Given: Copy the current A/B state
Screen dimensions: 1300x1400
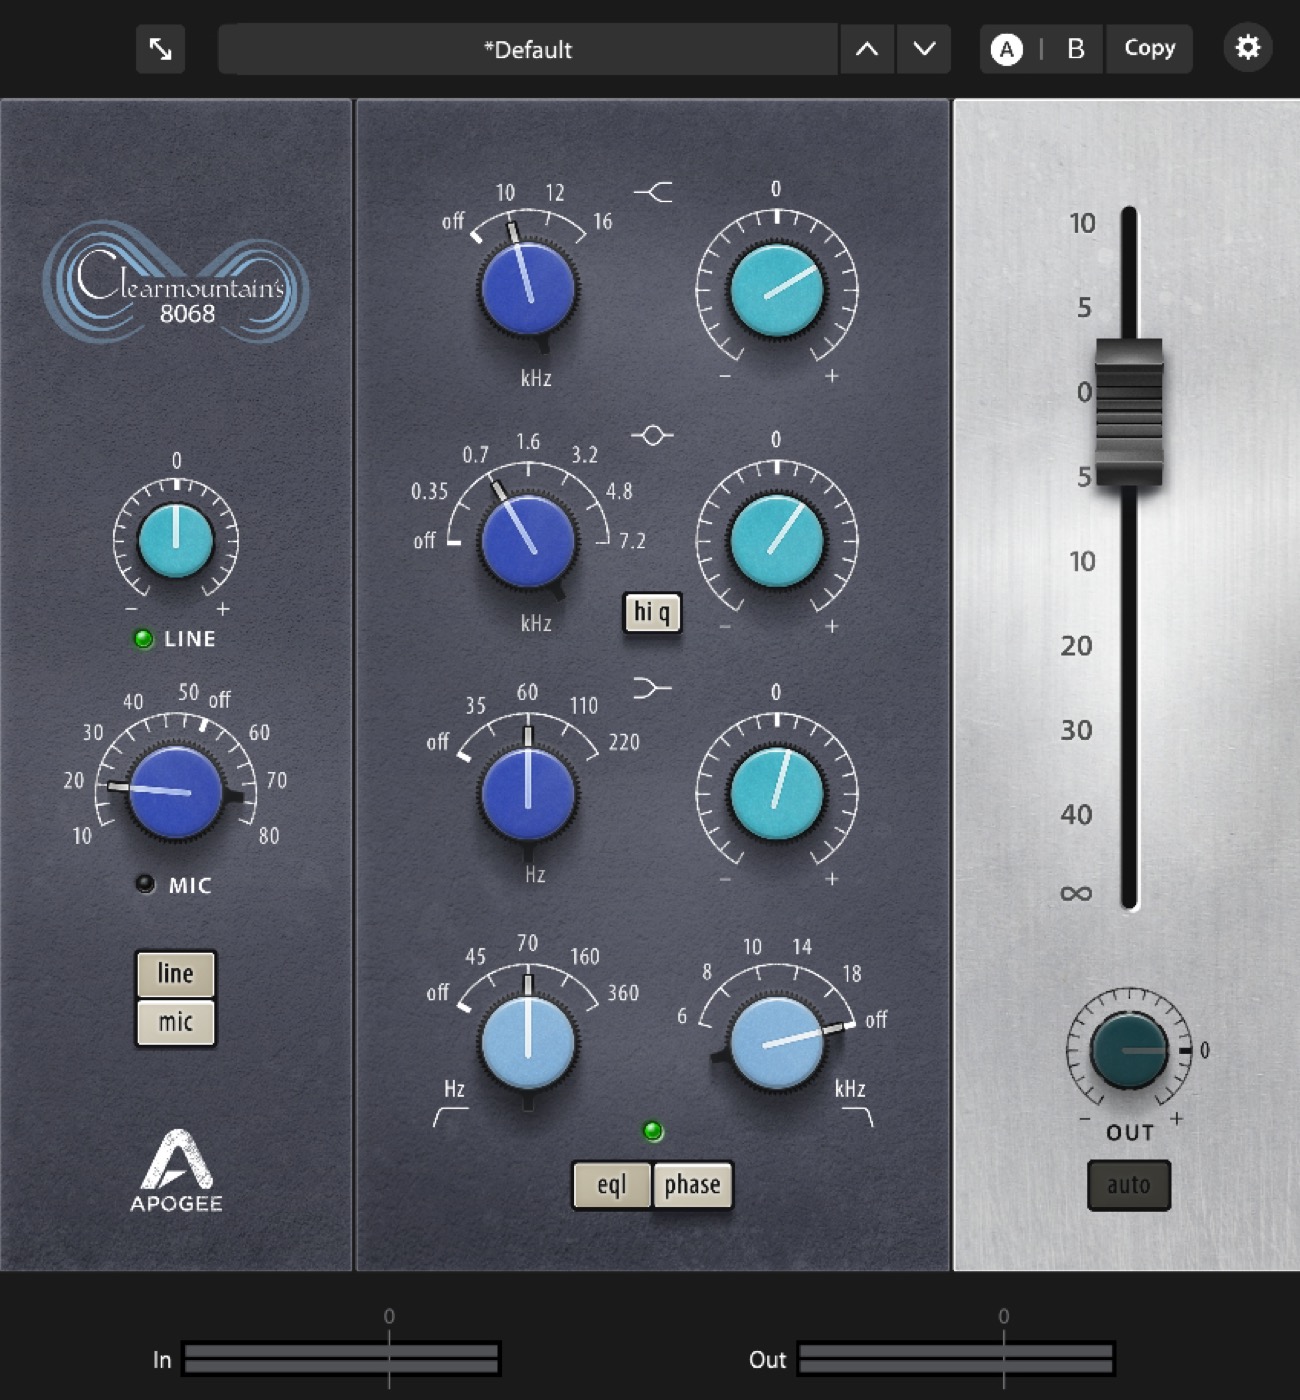Looking at the screenshot, I should [1149, 48].
